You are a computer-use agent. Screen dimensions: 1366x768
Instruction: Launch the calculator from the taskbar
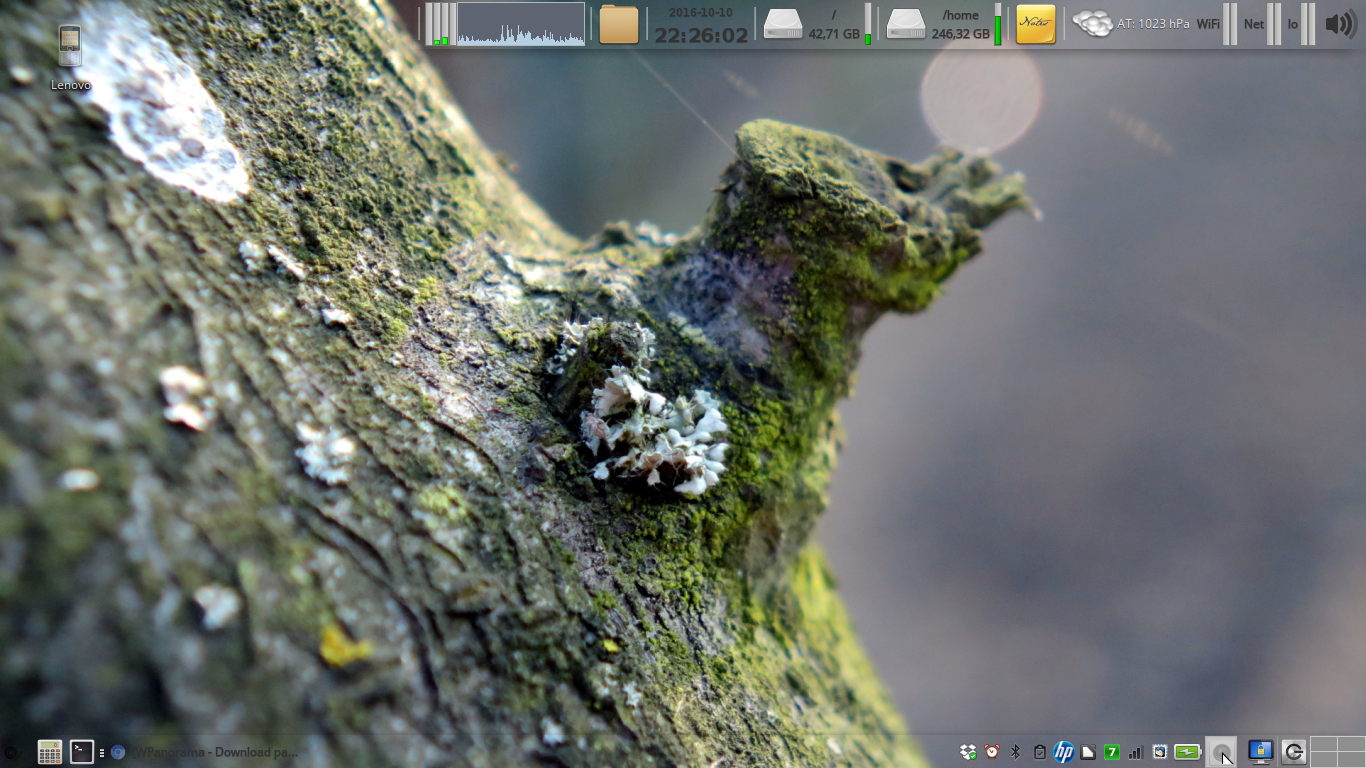49,752
